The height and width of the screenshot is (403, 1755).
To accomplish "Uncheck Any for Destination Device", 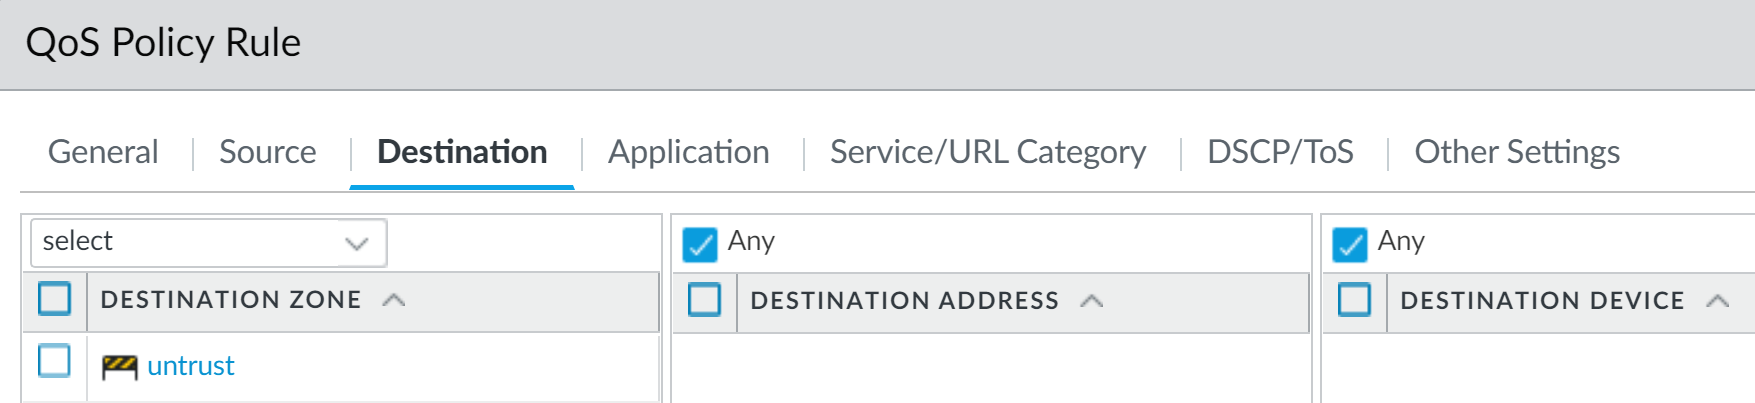I will click(1350, 243).
